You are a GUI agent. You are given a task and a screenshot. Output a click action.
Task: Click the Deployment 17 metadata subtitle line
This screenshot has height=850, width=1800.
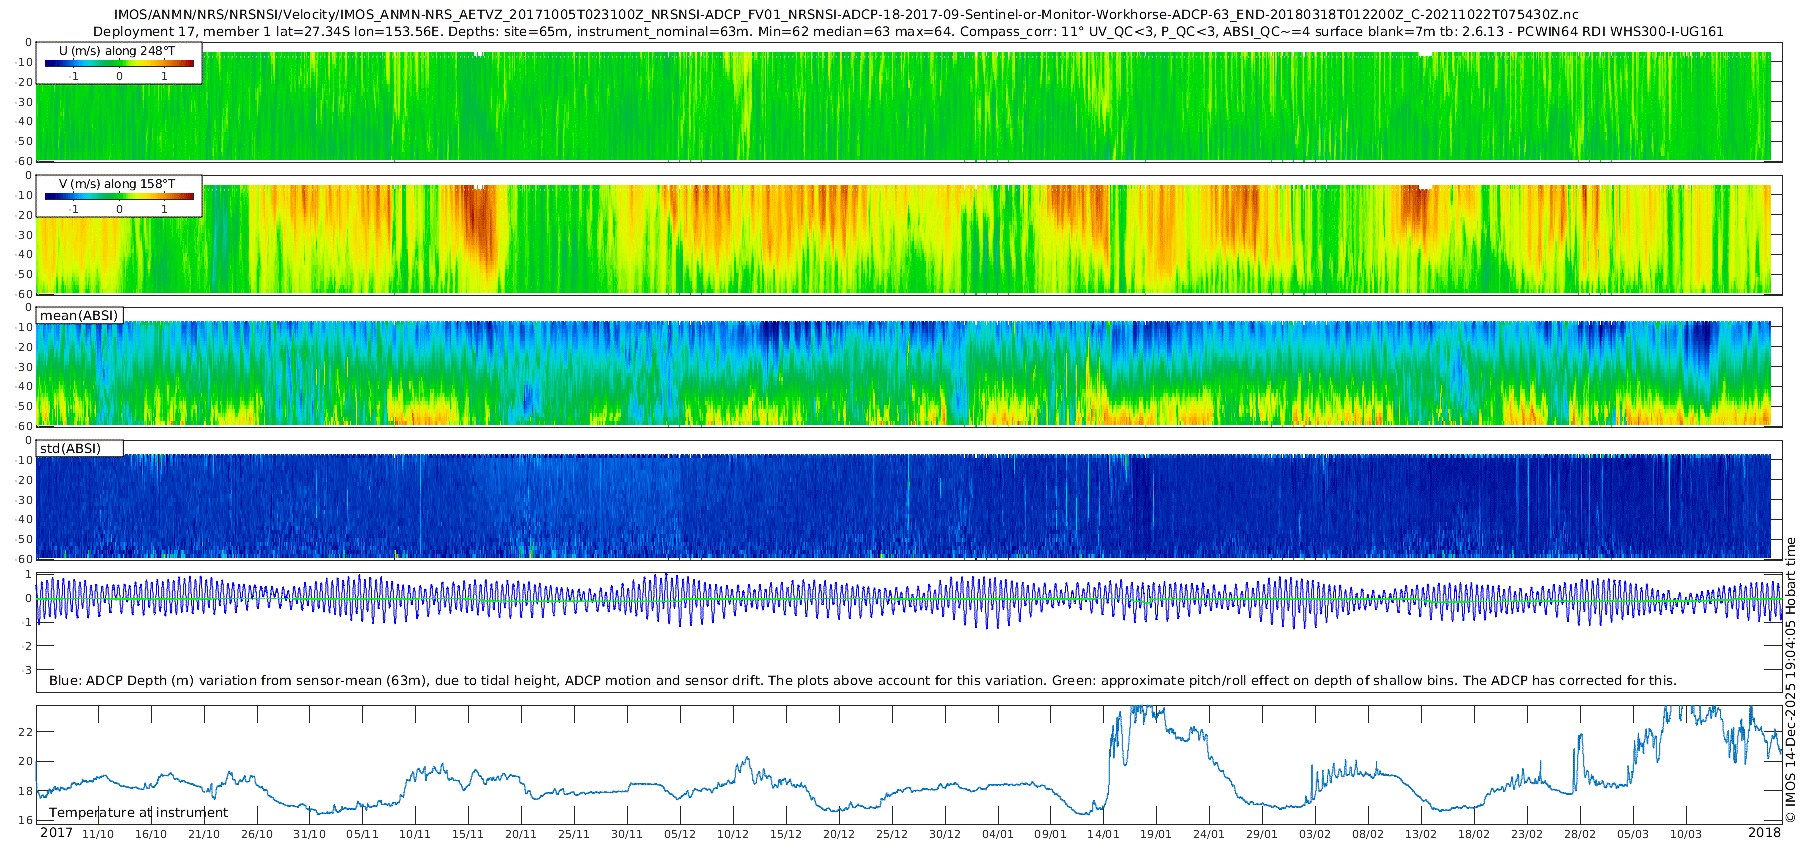[908, 31]
